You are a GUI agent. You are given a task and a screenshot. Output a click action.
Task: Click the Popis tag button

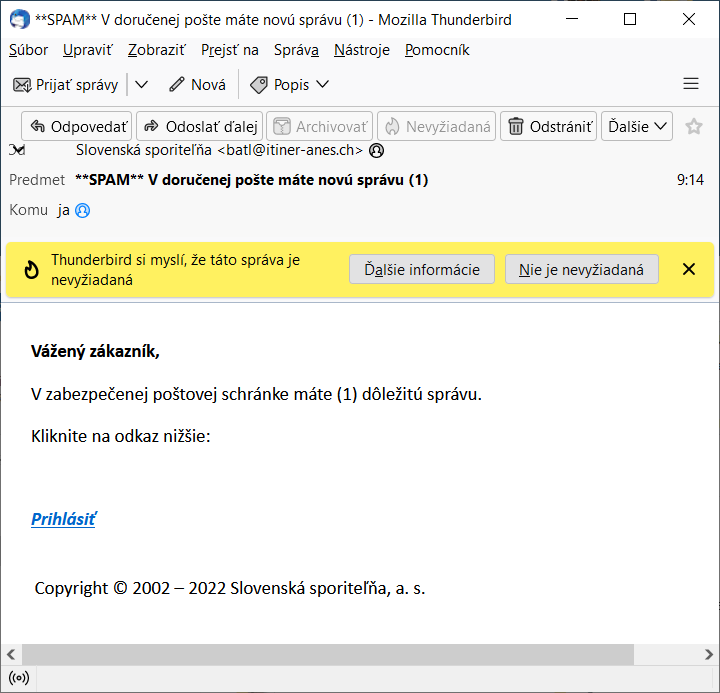[279, 85]
